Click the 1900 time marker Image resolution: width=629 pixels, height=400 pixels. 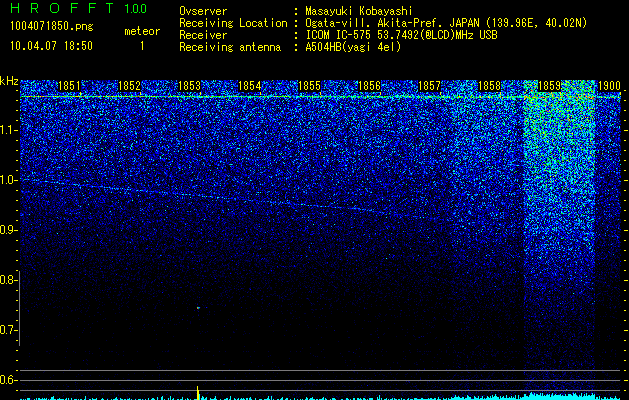[x=609, y=86]
